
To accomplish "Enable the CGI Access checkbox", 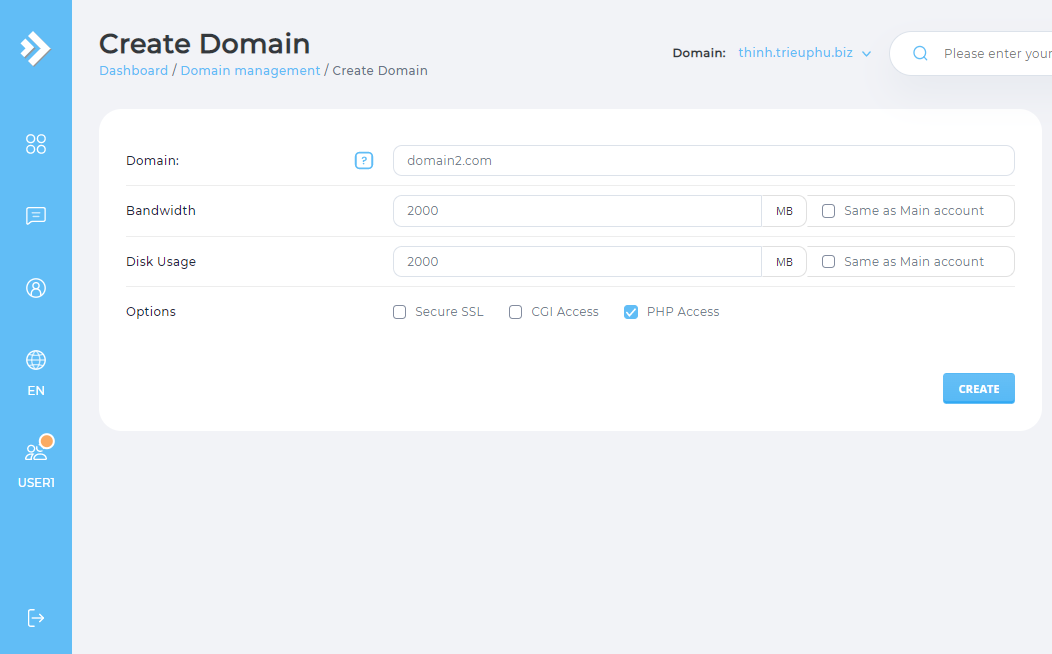I will pyautogui.click(x=516, y=312).
